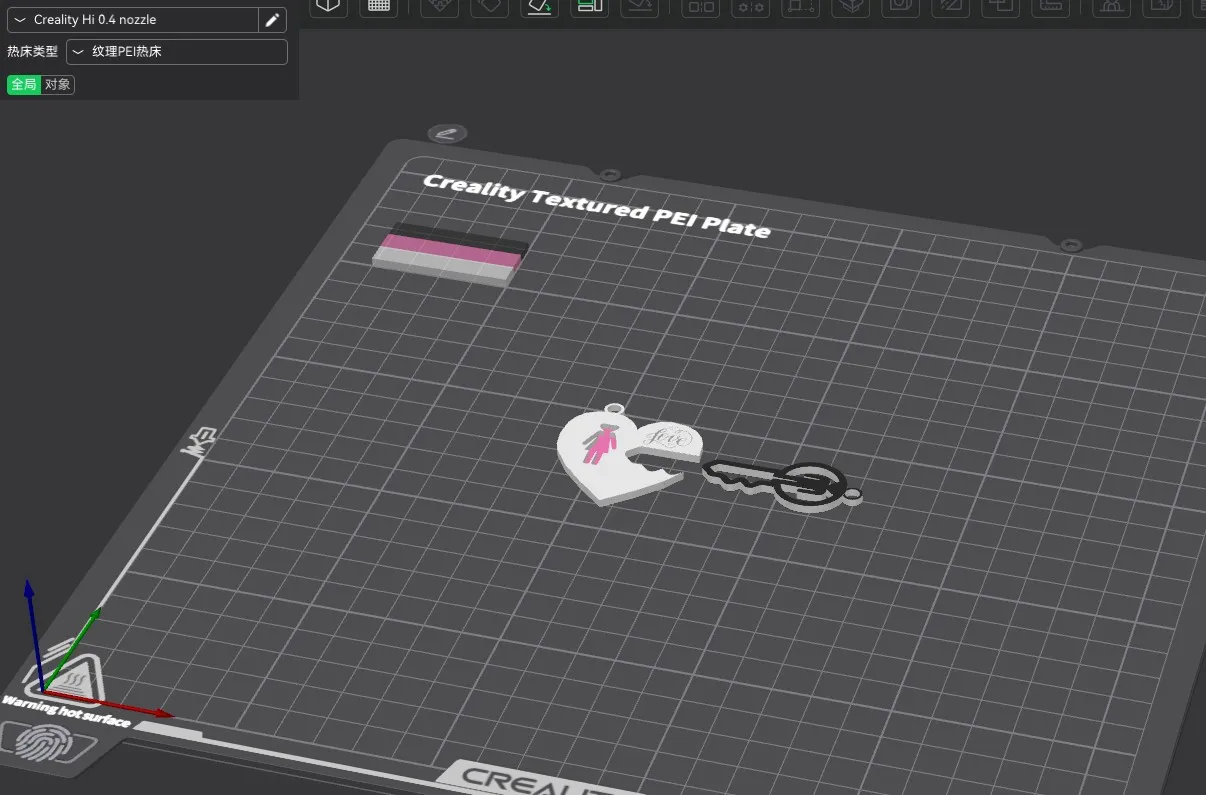Expand the 纹理PEI热床 bed type dropdown
1206x795 pixels.
point(177,52)
